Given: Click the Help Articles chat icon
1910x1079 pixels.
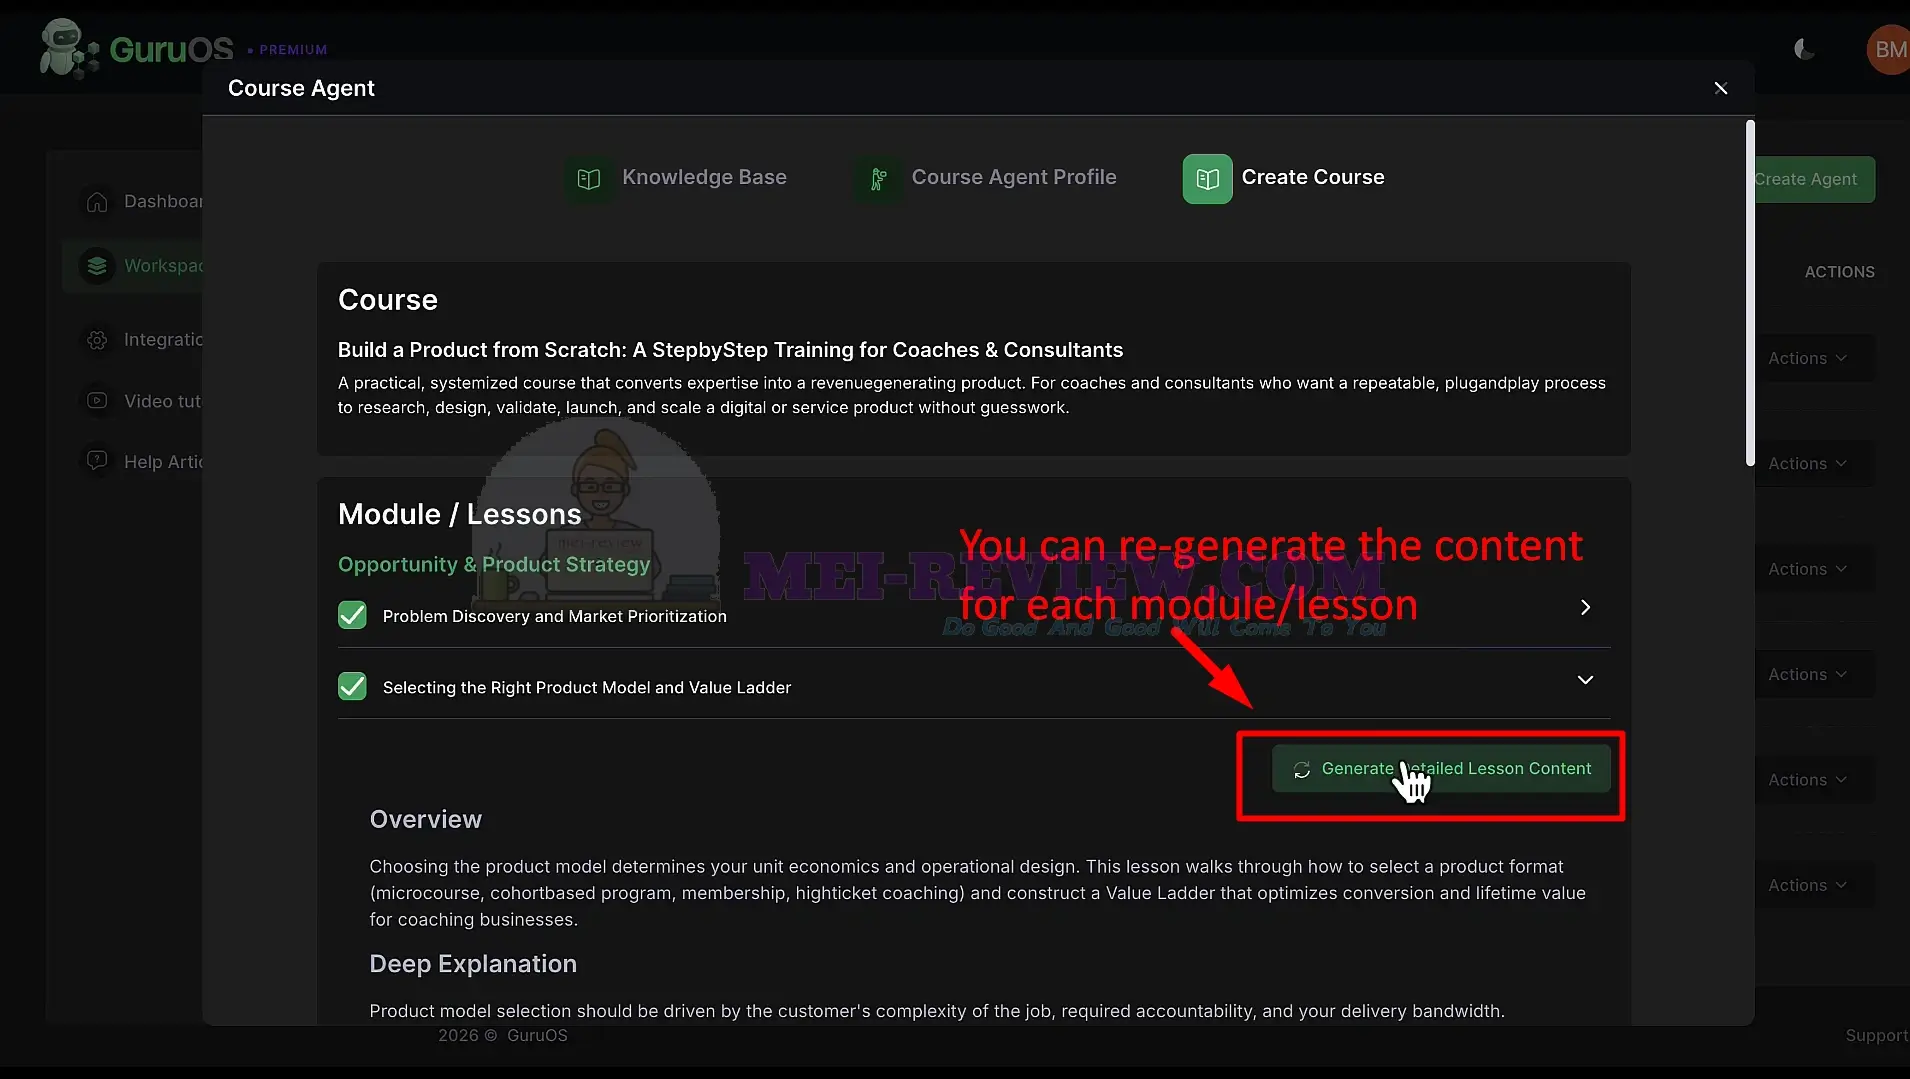Looking at the screenshot, I should (x=97, y=461).
